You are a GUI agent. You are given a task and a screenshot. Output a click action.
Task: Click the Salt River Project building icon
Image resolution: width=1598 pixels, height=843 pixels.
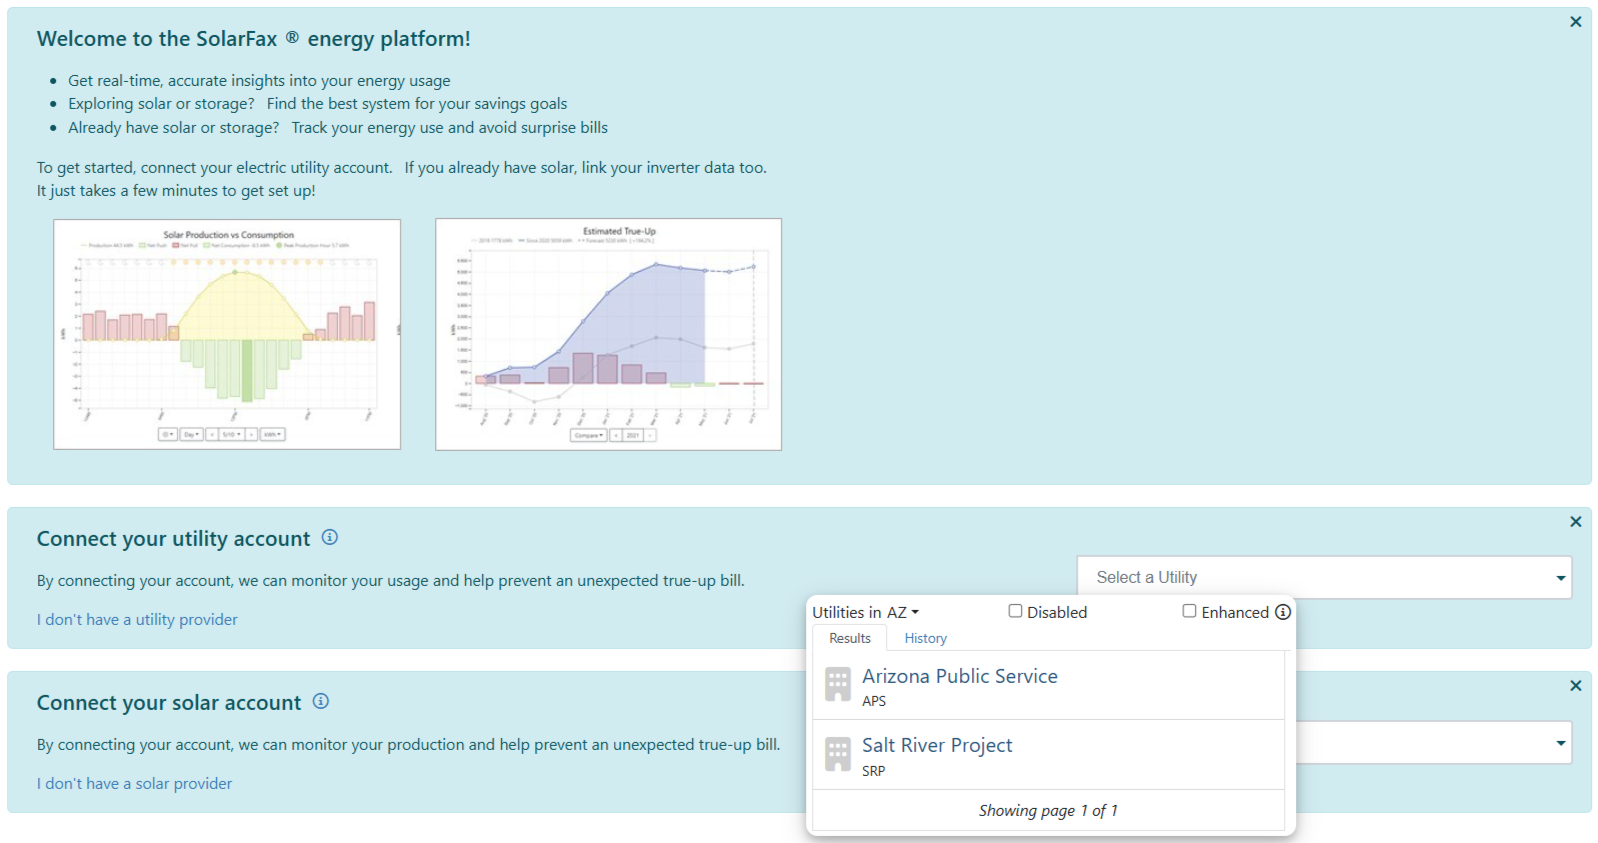(x=838, y=755)
